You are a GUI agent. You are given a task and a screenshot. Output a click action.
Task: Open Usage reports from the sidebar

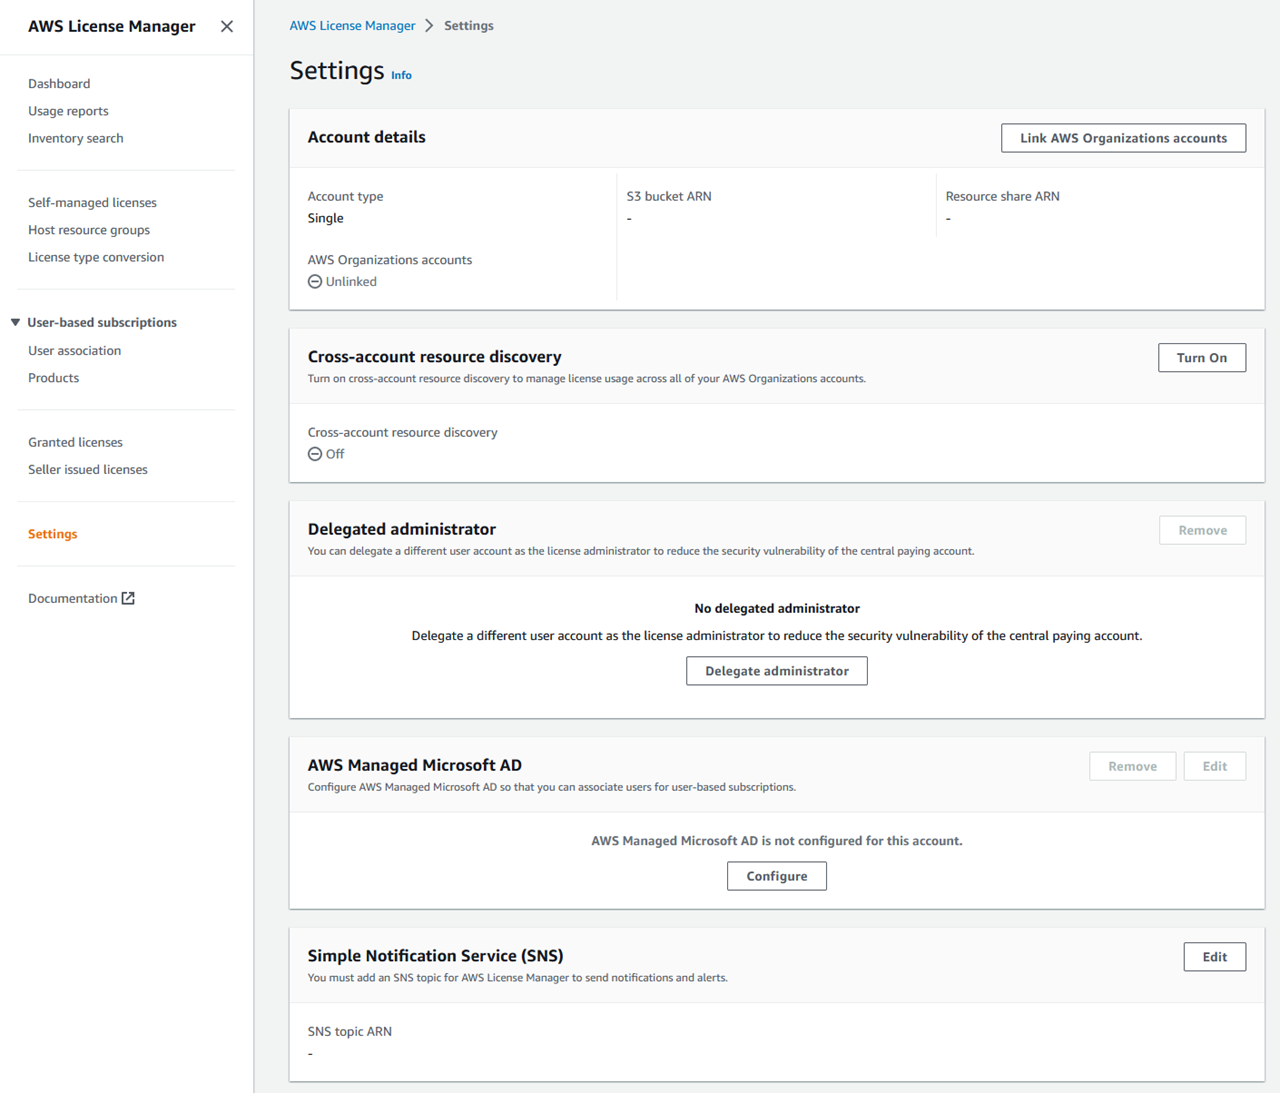[68, 110]
